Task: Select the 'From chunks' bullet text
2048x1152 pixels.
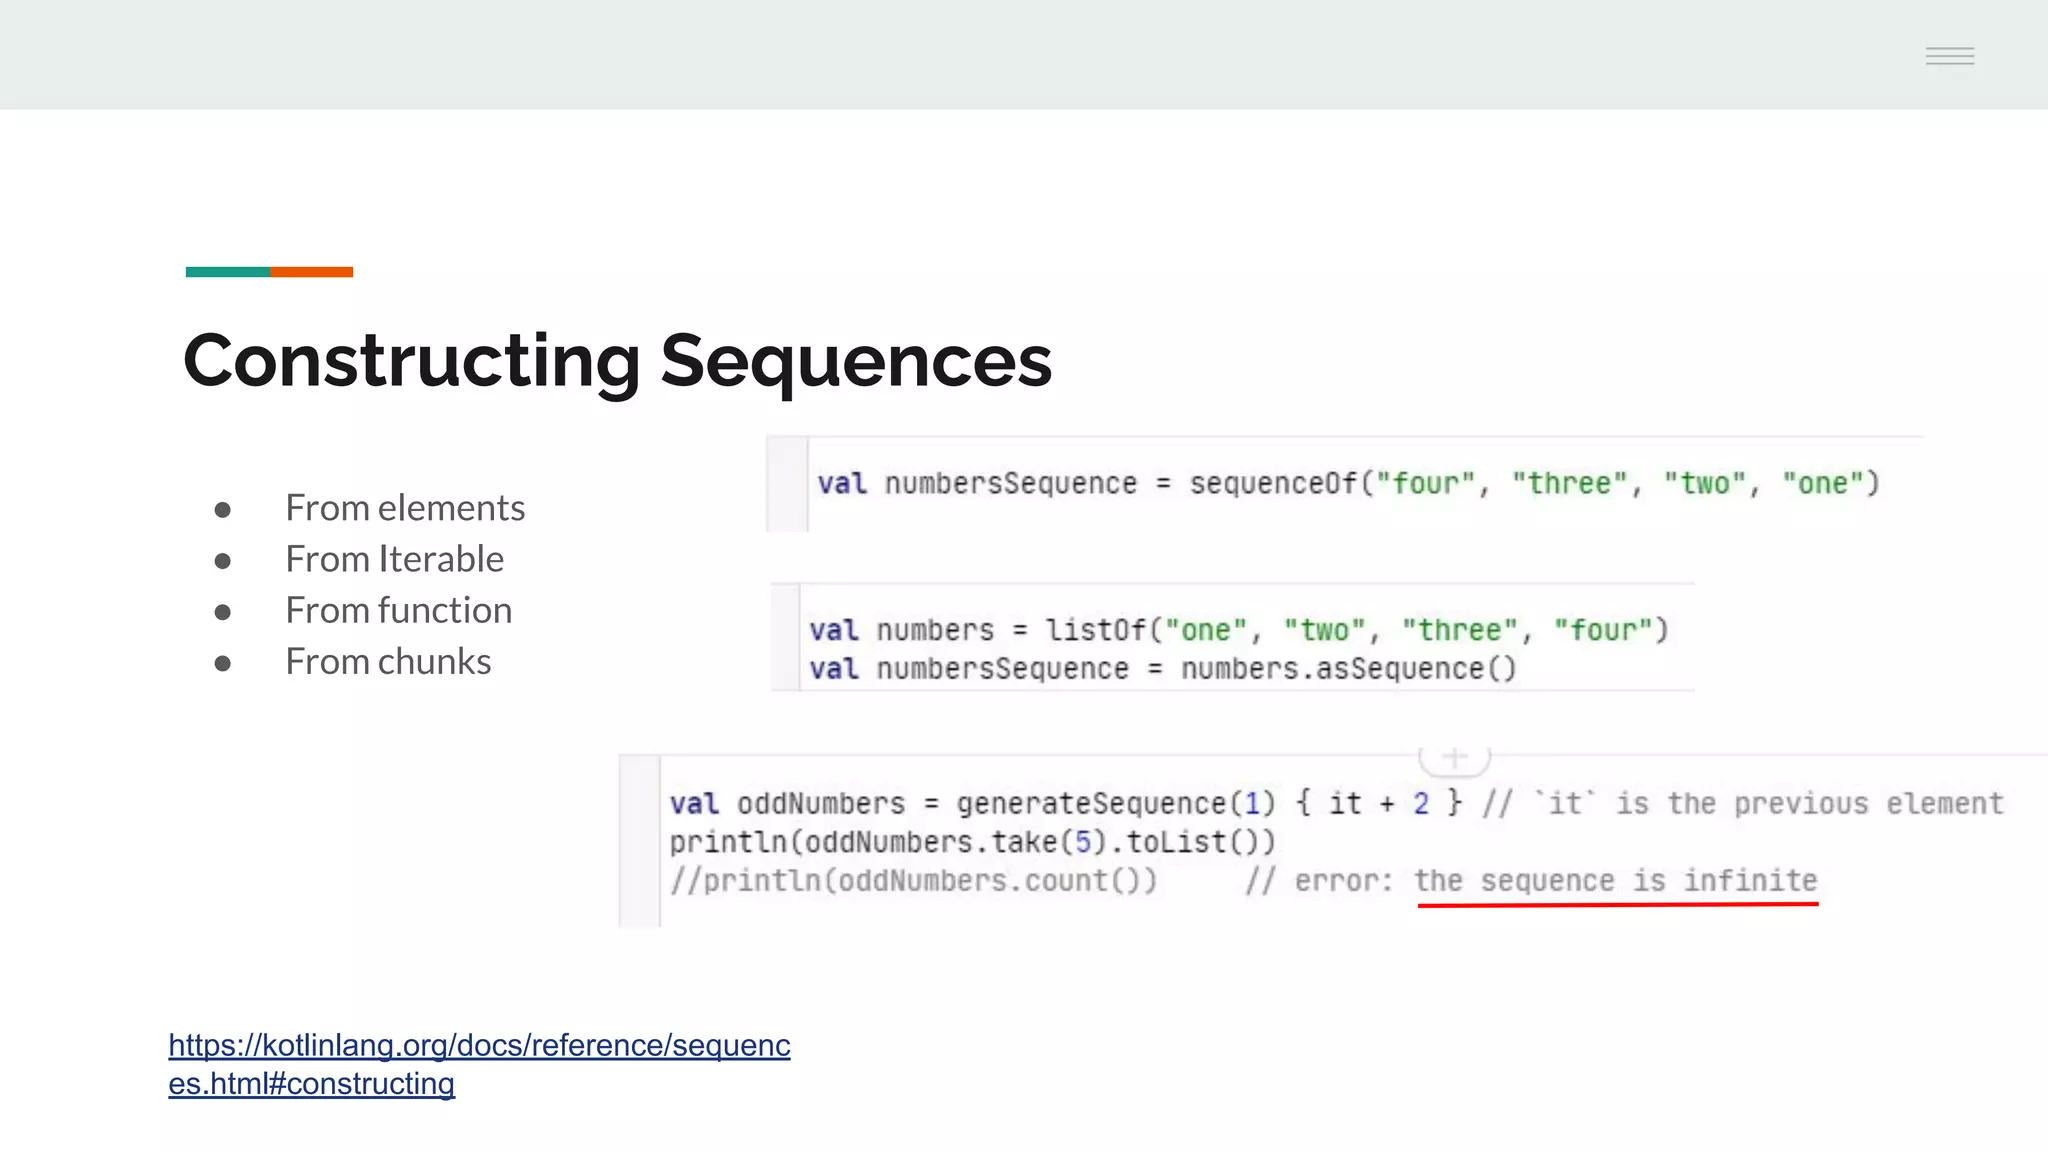Action: tap(388, 661)
